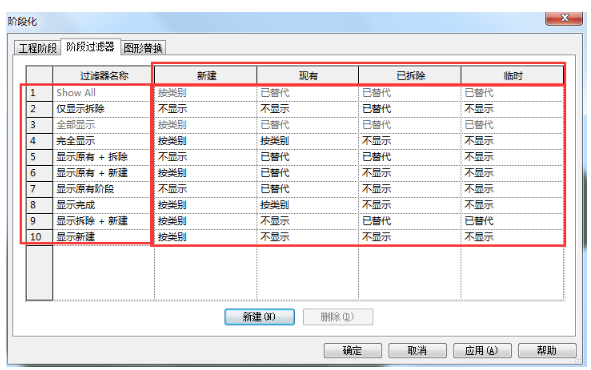The width and height of the screenshot is (591, 370).
Task: Open 新建 cell for 显示原有阶段 row
Action: (x=206, y=189)
